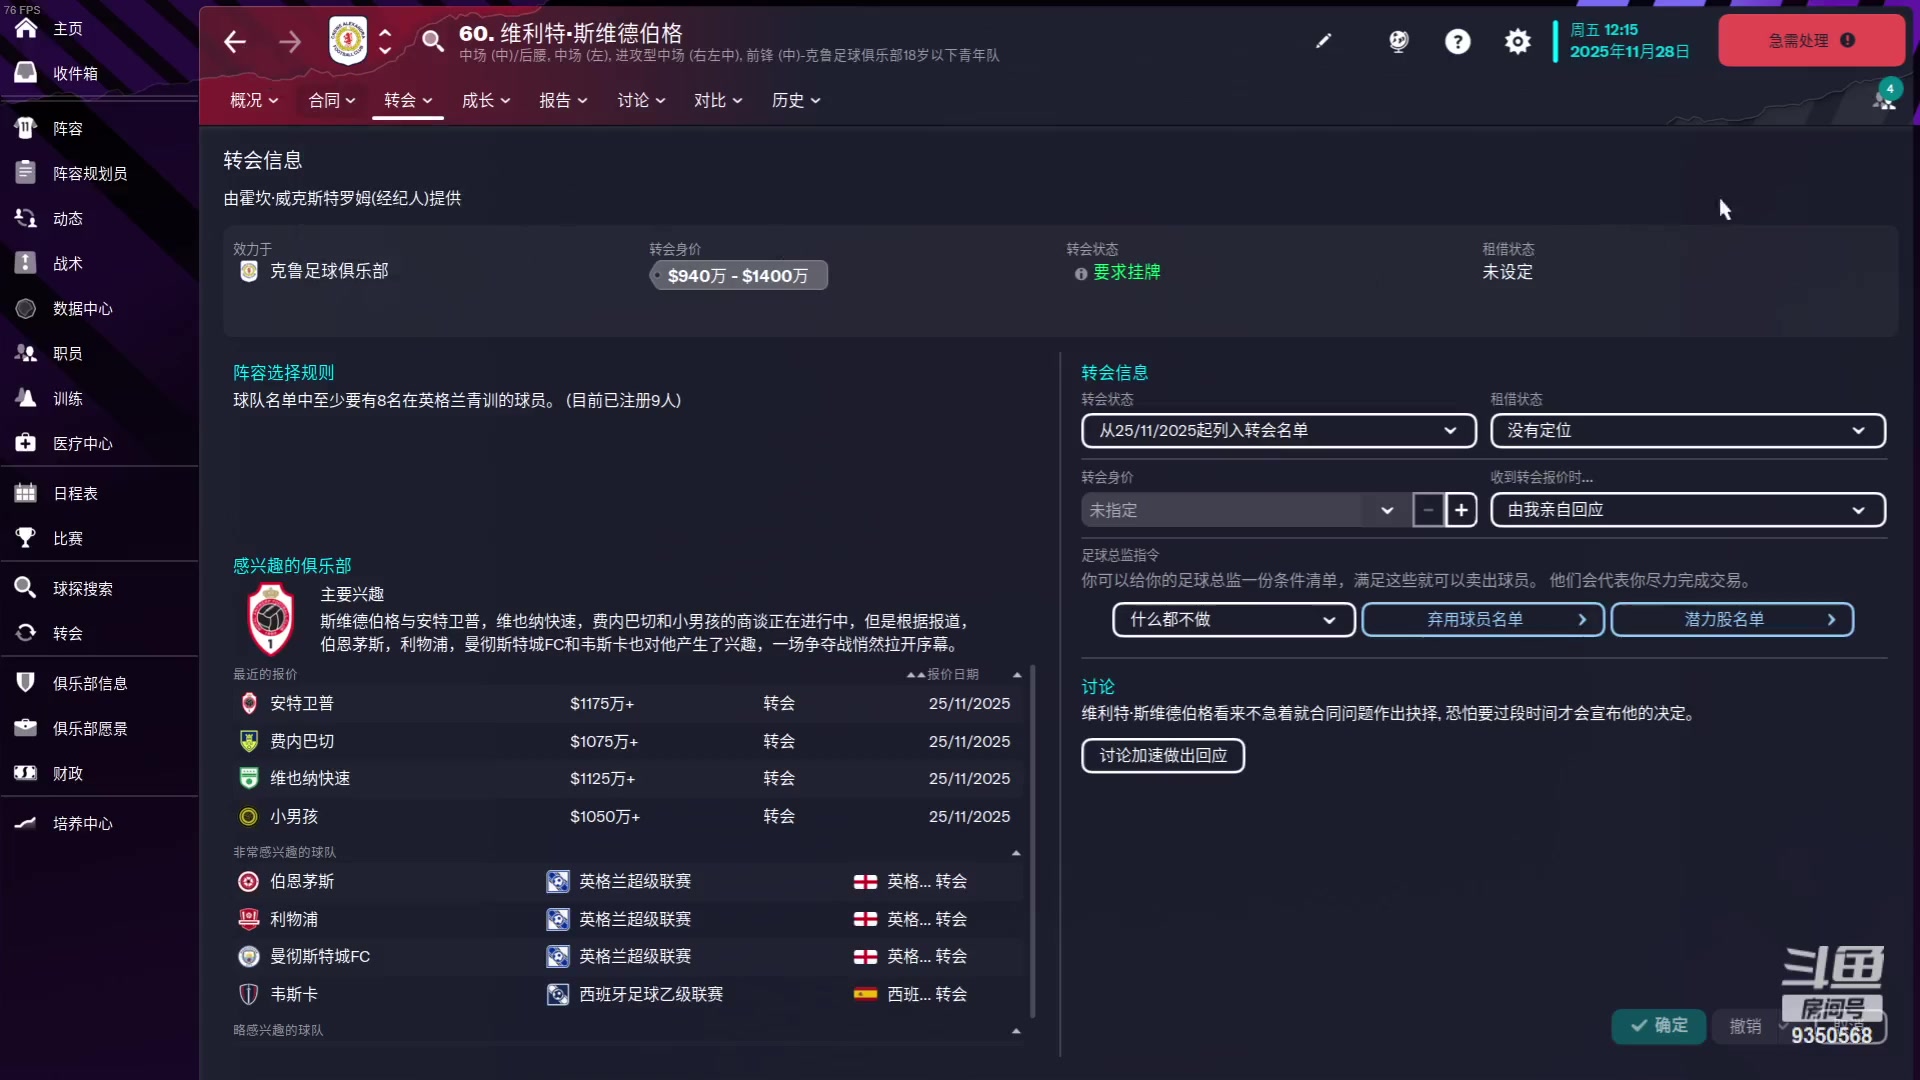The image size is (1920, 1080).
Task: Increase asking price with plus button
Action: coord(1461,510)
